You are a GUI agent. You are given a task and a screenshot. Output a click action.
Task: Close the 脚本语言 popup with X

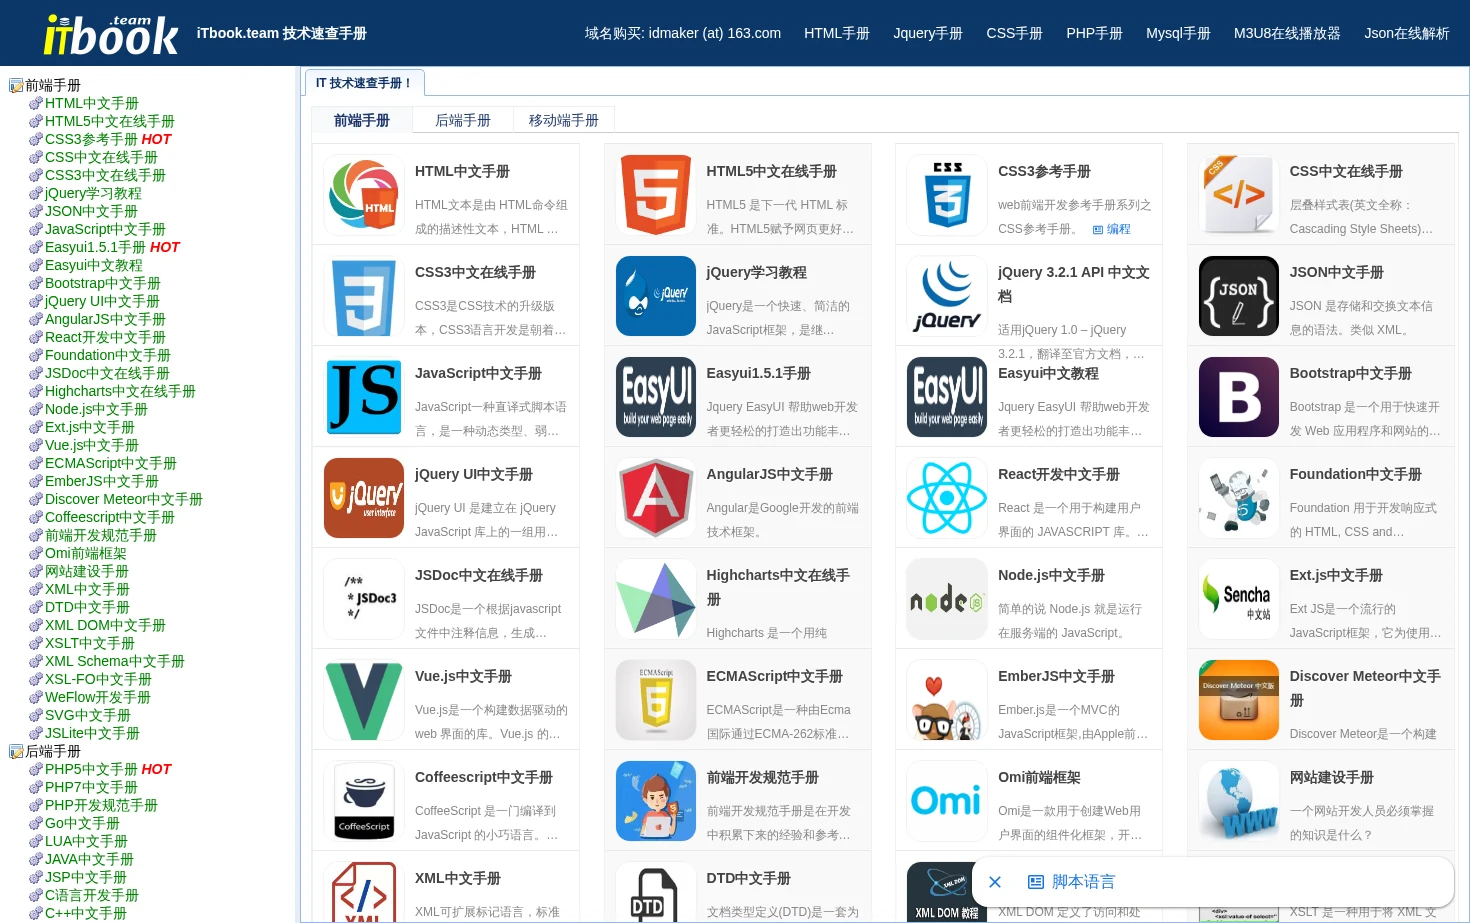tap(995, 882)
